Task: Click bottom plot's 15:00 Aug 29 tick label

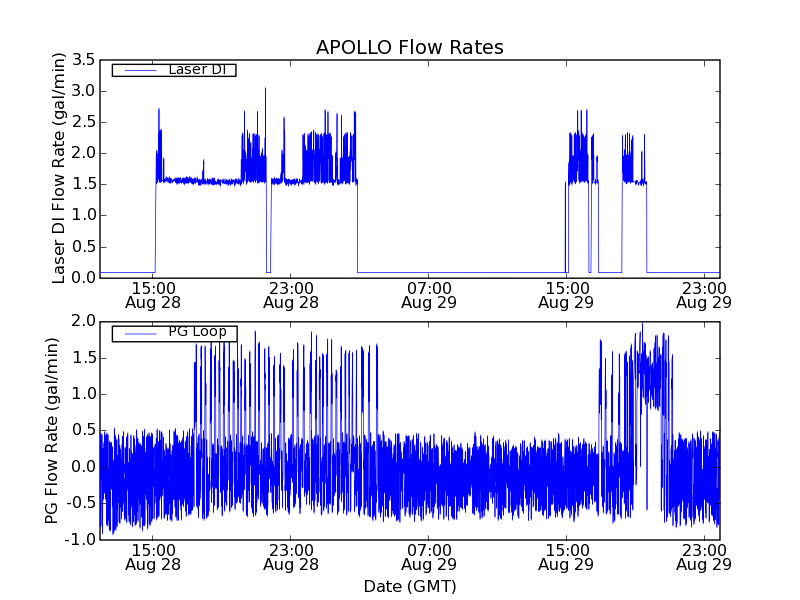Action: point(566,556)
